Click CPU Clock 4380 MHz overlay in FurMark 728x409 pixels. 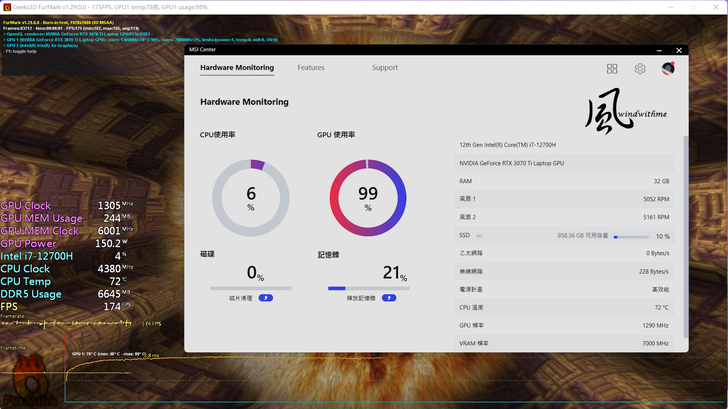pos(67,268)
